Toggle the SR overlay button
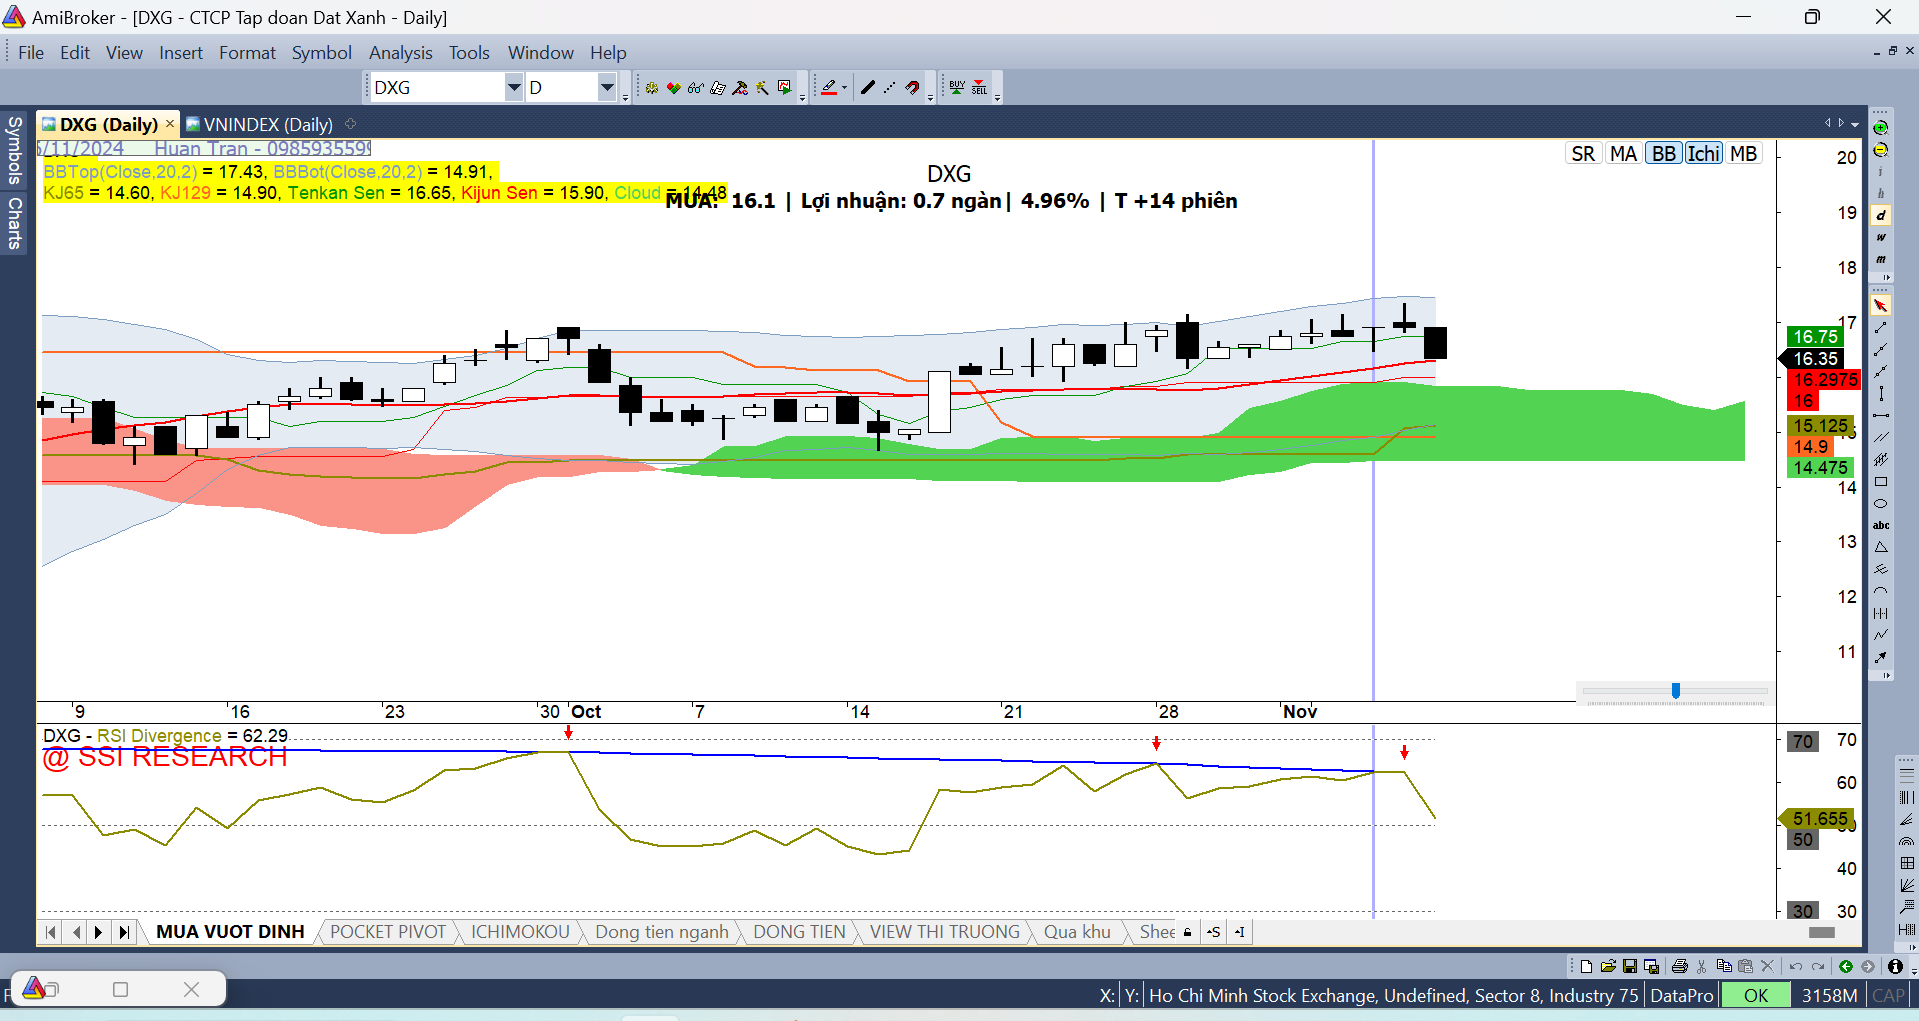 point(1583,153)
